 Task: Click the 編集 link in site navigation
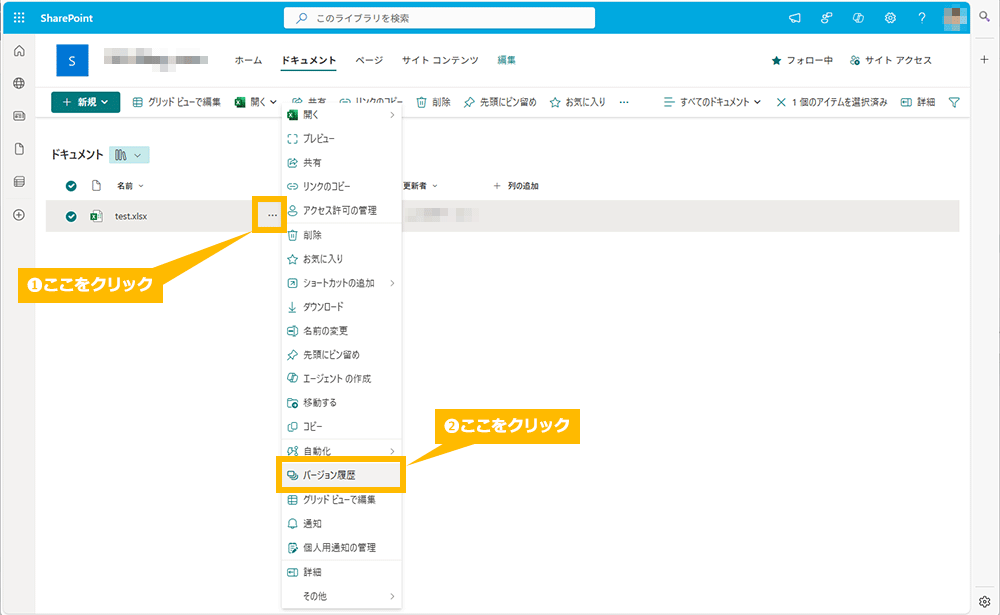coord(506,60)
